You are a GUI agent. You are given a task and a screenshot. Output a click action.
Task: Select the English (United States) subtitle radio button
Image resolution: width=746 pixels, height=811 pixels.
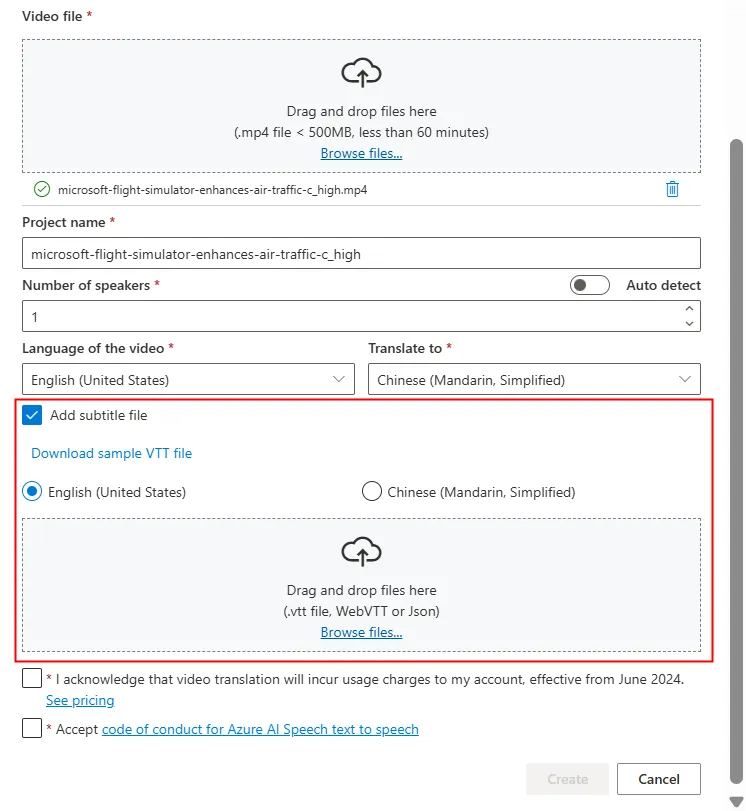tap(32, 491)
